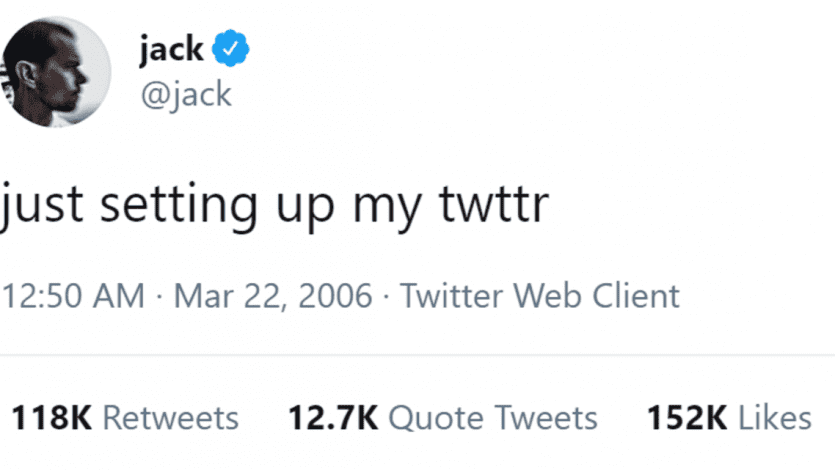The width and height of the screenshot is (835, 470).
Task: Click the Quote Tweets label
Action: coord(492,417)
